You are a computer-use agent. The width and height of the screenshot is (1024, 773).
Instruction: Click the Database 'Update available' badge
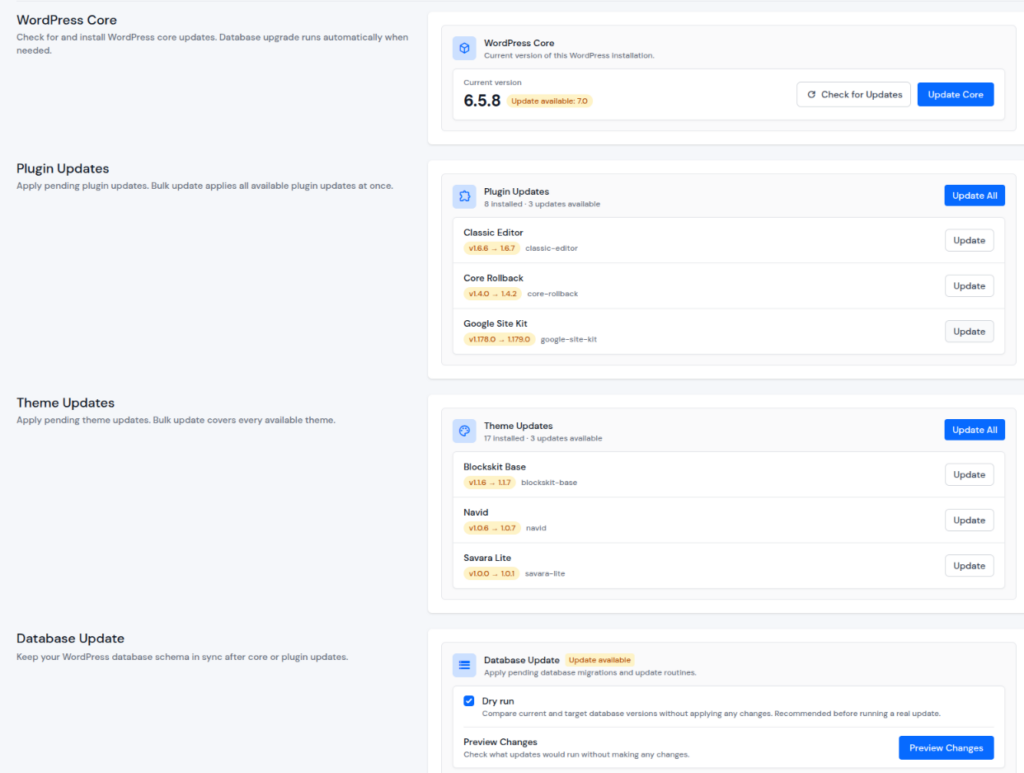pyautogui.click(x=600, y=660)
